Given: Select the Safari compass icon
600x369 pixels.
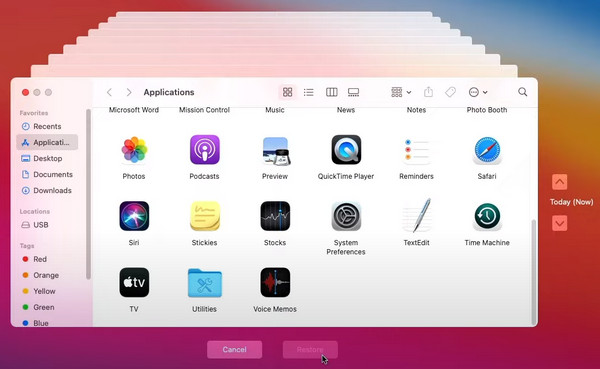Looking at the screenshot, I should (487, 150).
